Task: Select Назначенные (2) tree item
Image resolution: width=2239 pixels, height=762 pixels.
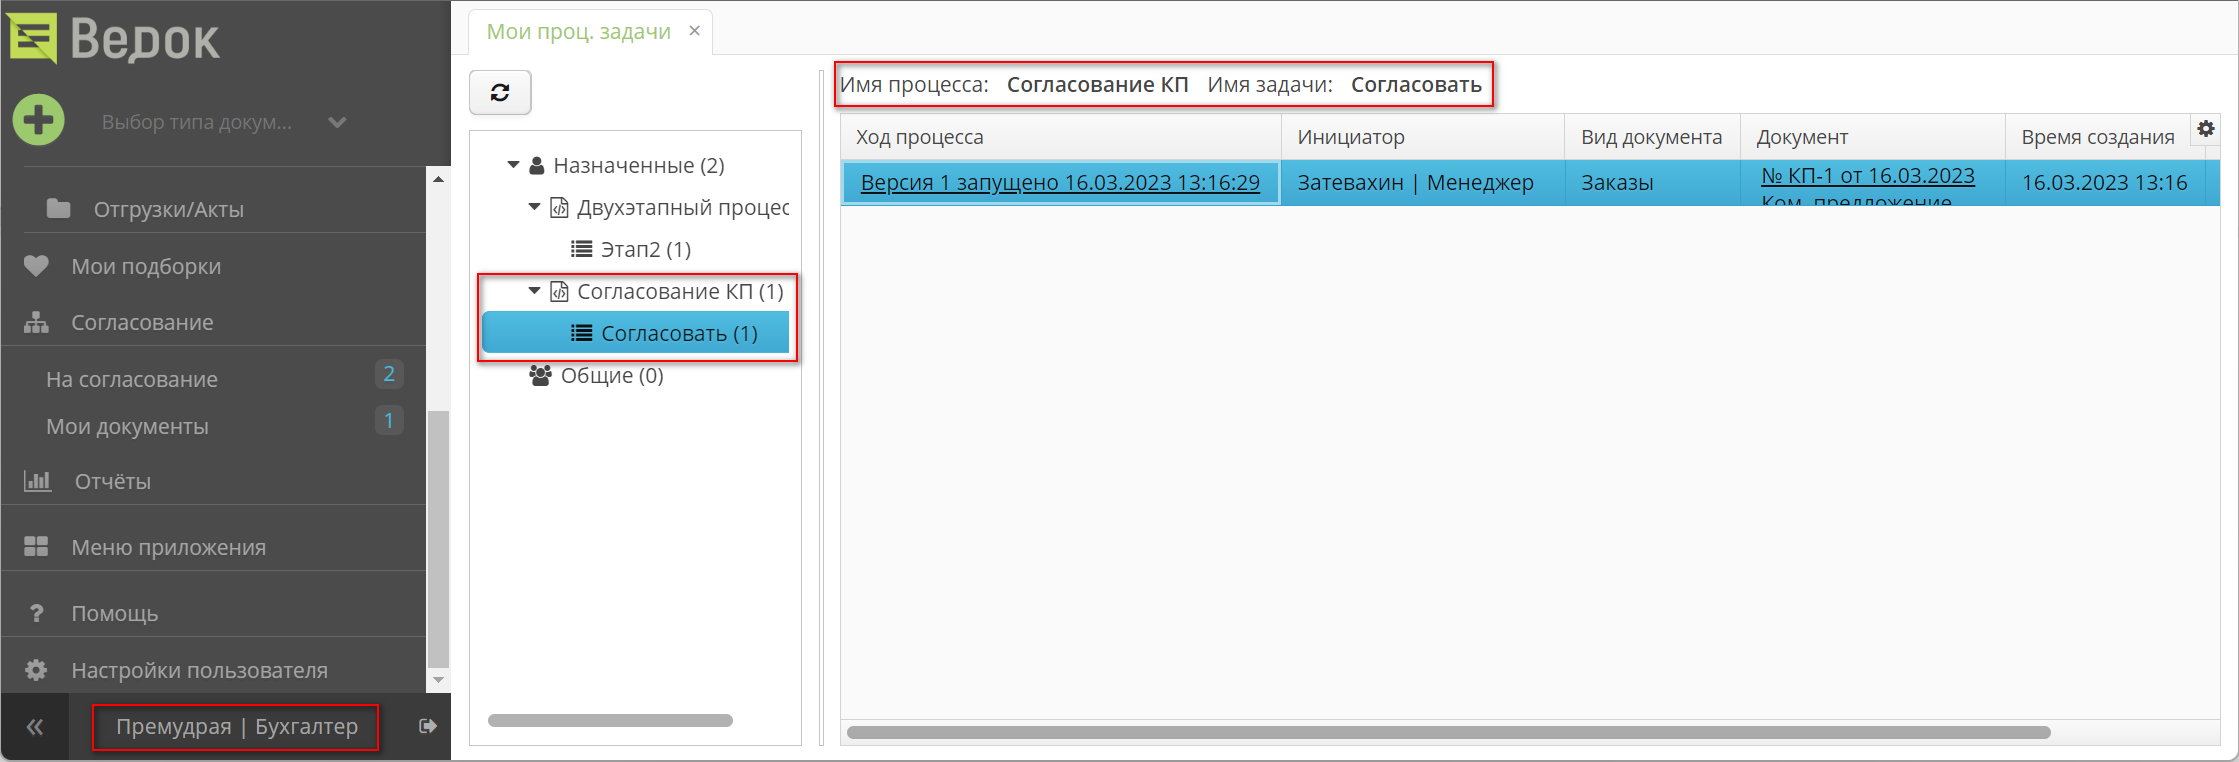Action: tap(639, 165)
